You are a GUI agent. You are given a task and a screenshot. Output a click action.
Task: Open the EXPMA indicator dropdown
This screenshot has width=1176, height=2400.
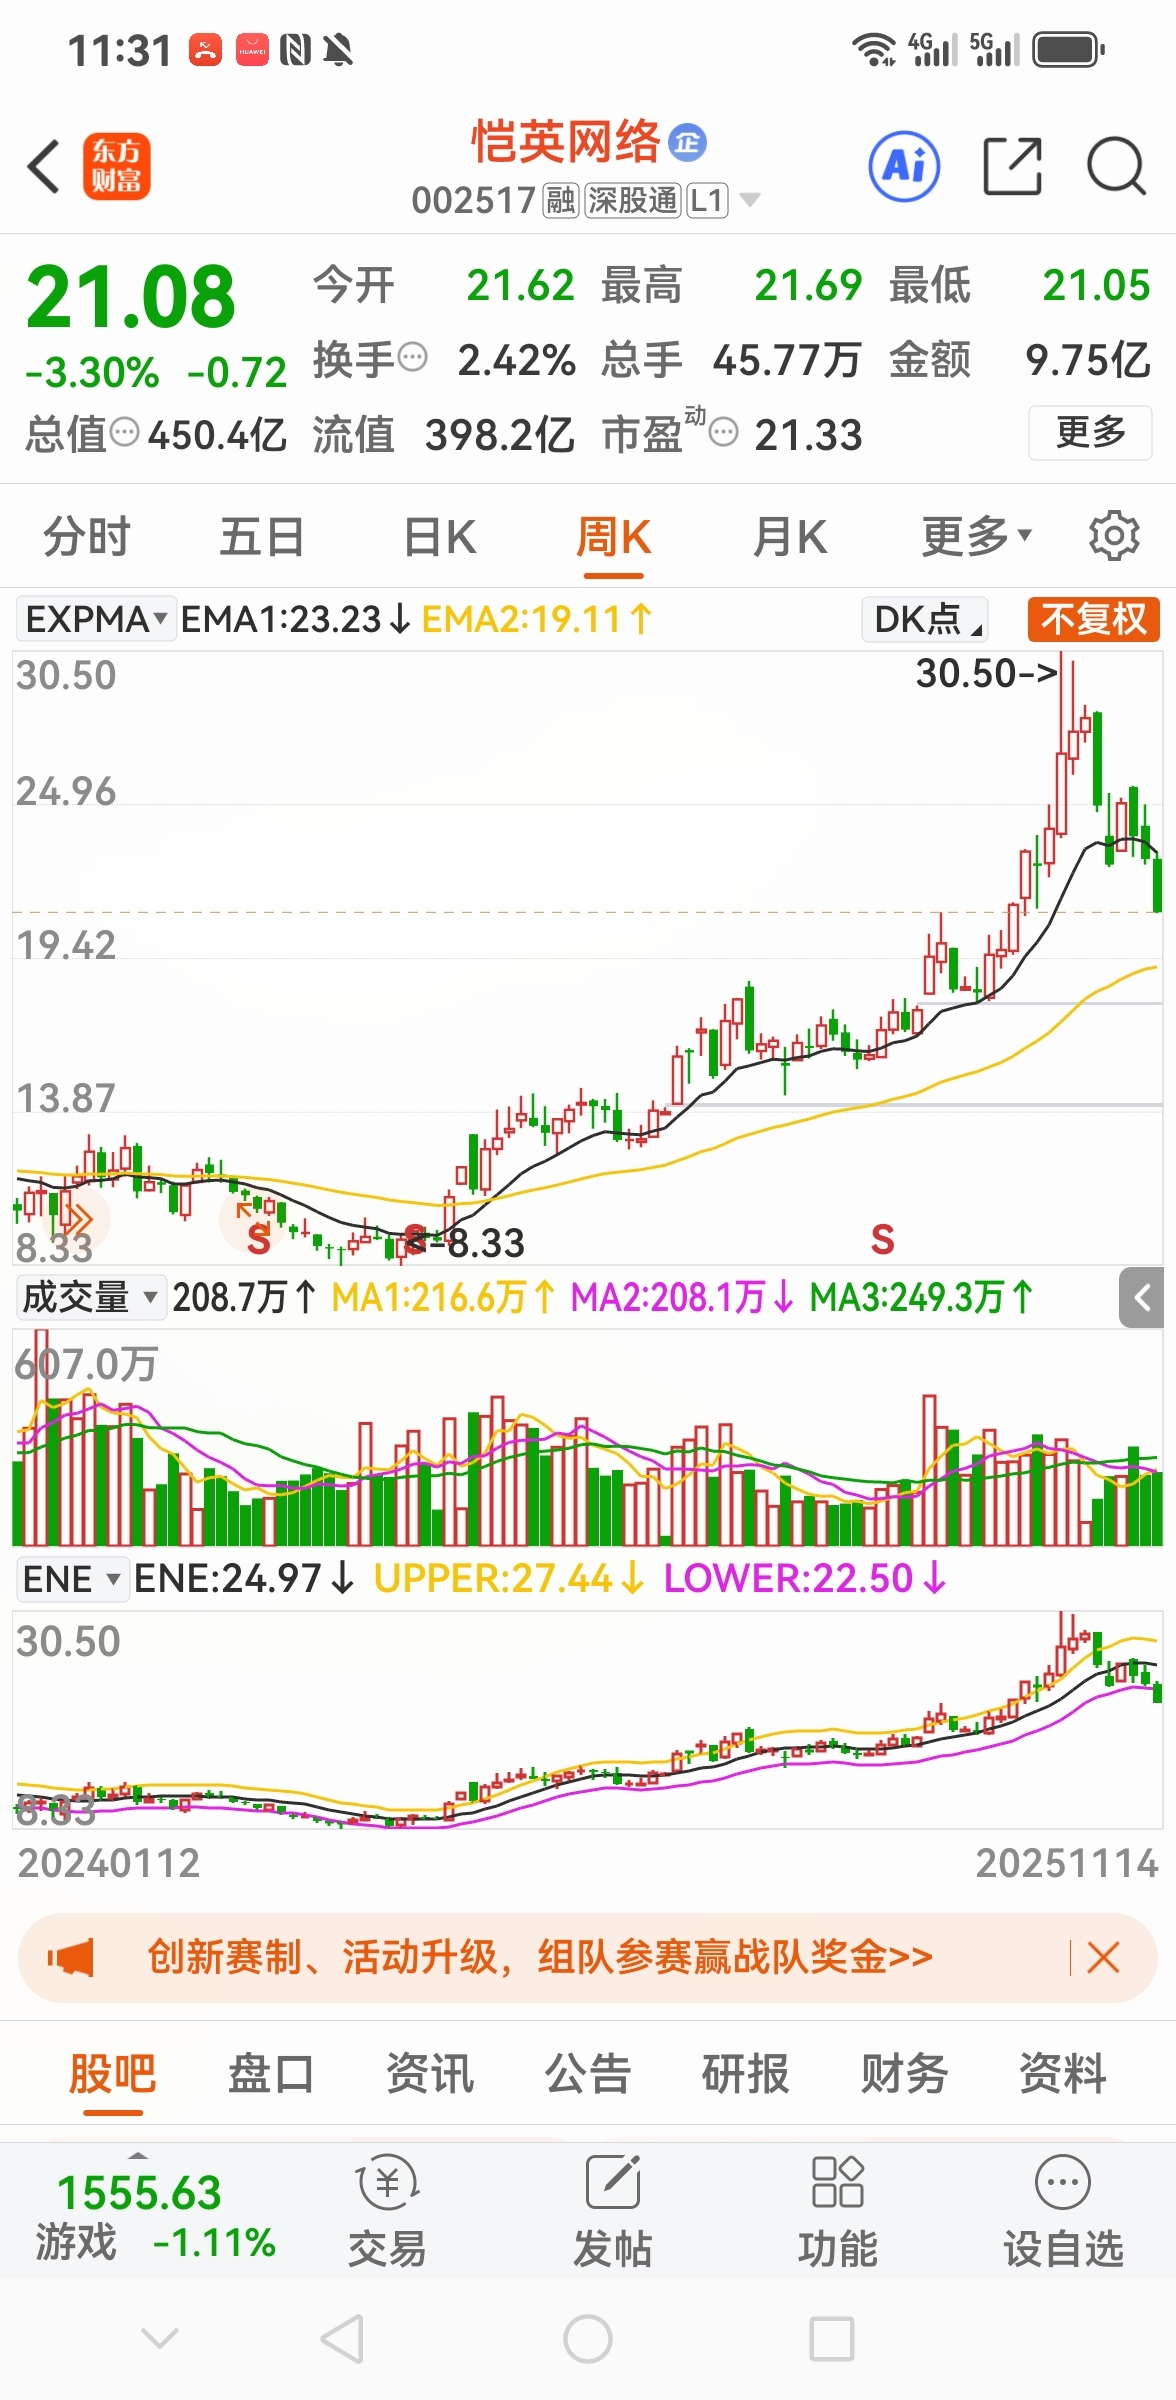pyautogui.click(x=96, y=619)
